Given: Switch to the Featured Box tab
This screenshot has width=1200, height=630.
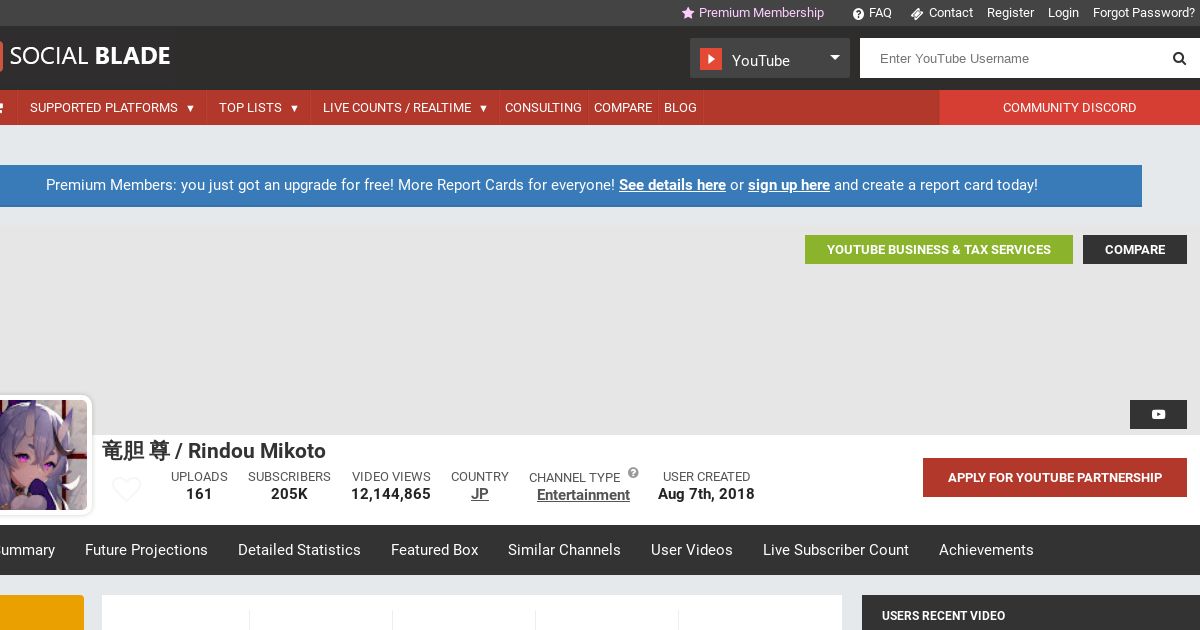Looking at the screenshot, I should pos(435,550).
